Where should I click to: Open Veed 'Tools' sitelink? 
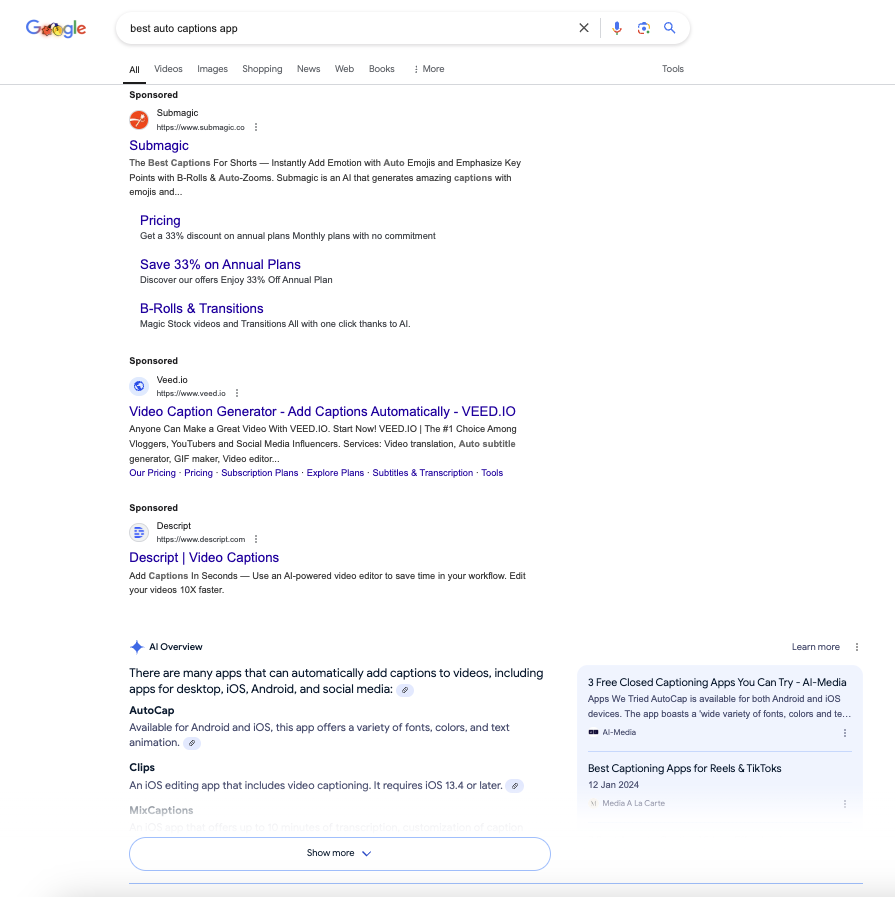[x=492, y=473]
